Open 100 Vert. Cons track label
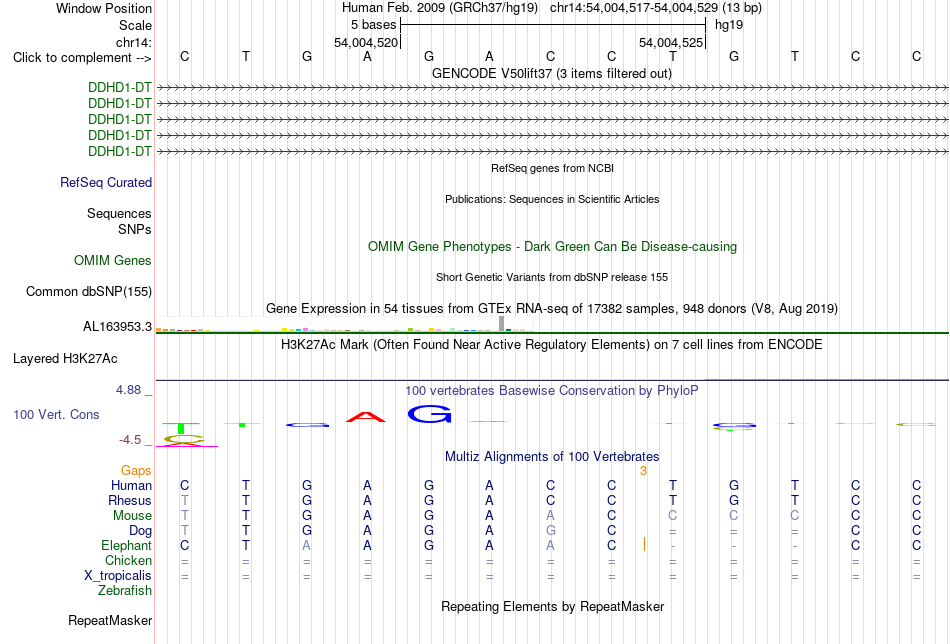The width and height of the screenshot is (950, 644). [56, 414]
